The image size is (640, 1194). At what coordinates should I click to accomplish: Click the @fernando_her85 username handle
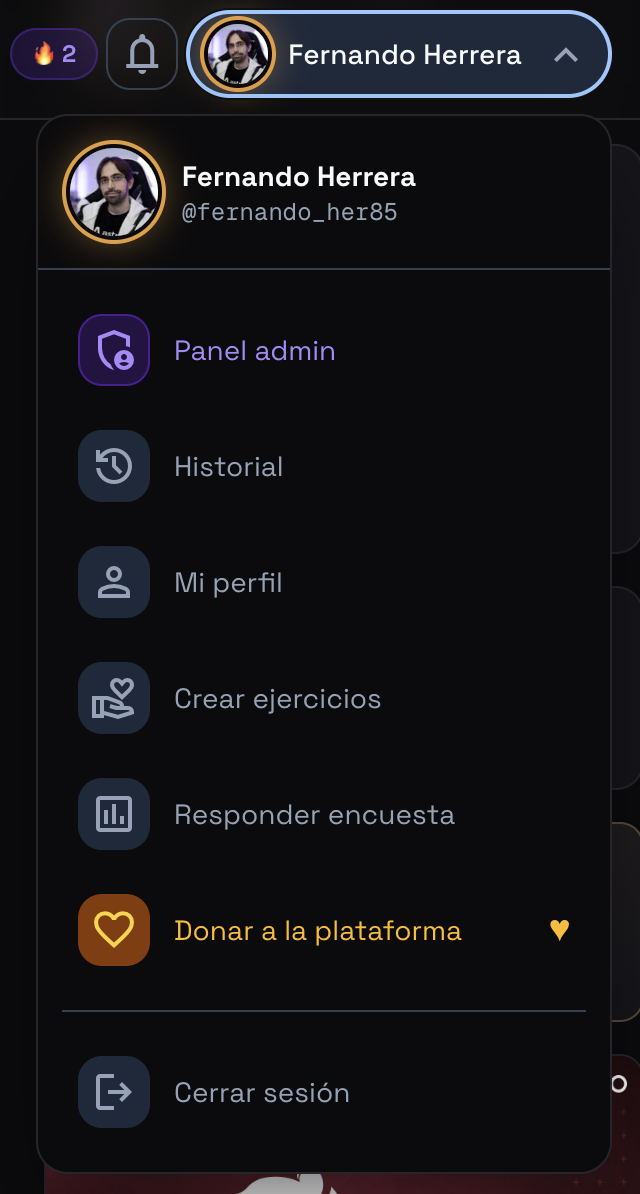click(x=290, y=212)
